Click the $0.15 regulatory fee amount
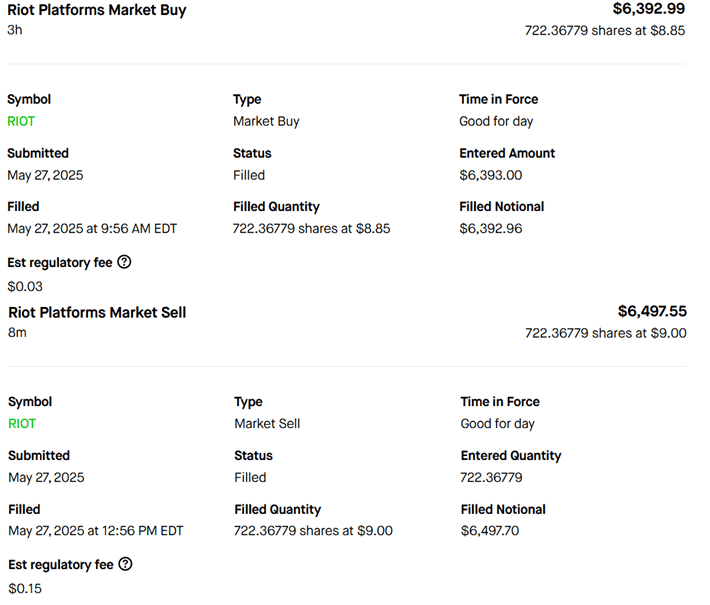This screenshot has width=710, height=605. pos(26,588)
